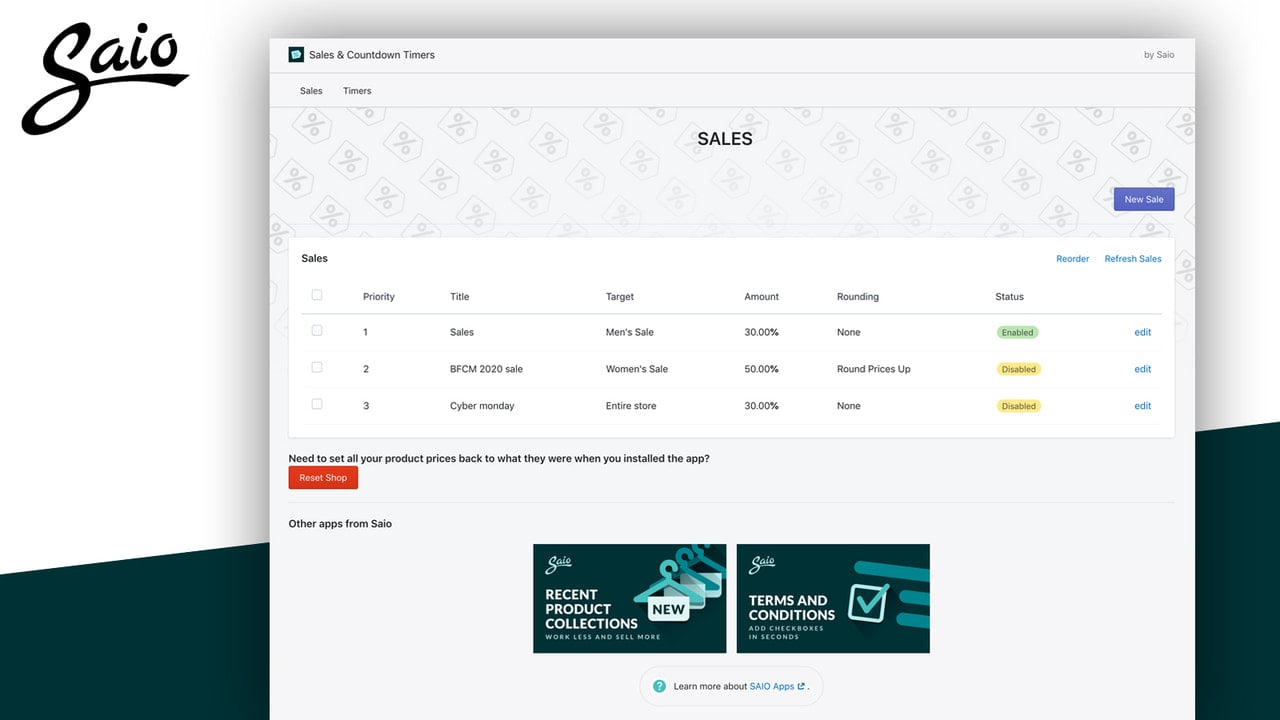This screenshot has height=720, width=1280.
Task: Open the Sales tab
Action: click(311, 91)
